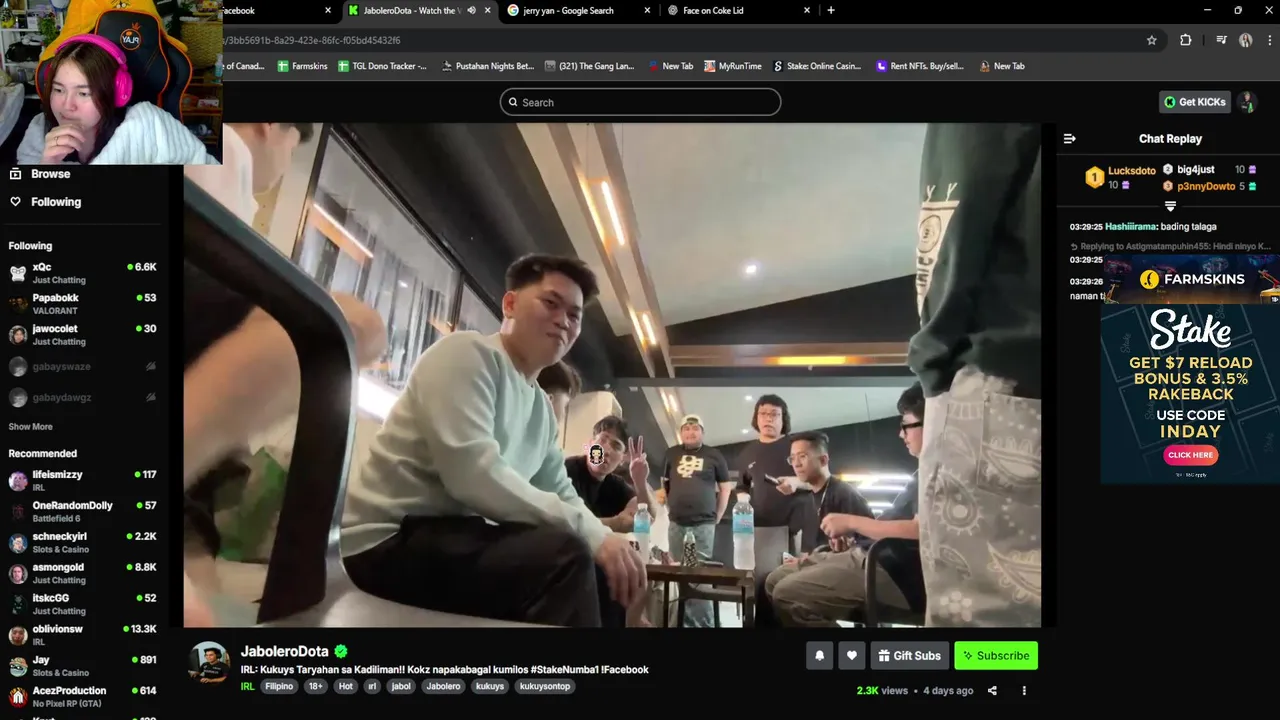This screenshot has width=1280, height=720.
Task: Click the heart follow icon
Action: tap(851, 656)
